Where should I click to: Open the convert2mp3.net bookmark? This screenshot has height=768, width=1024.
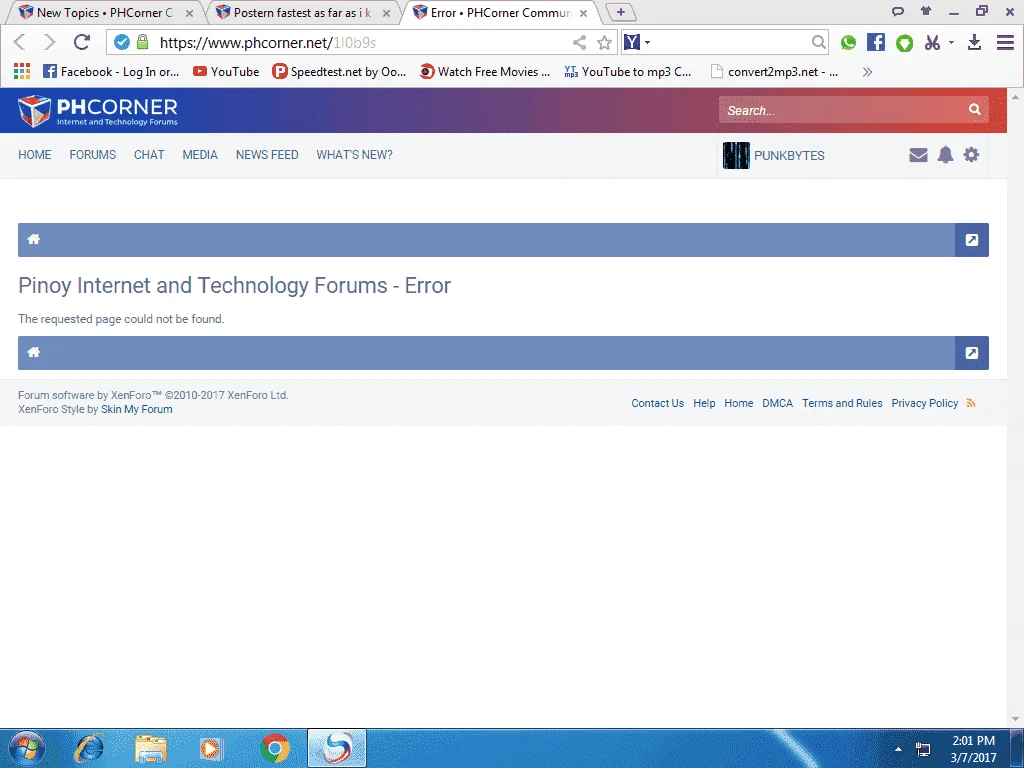pos(775,71)
